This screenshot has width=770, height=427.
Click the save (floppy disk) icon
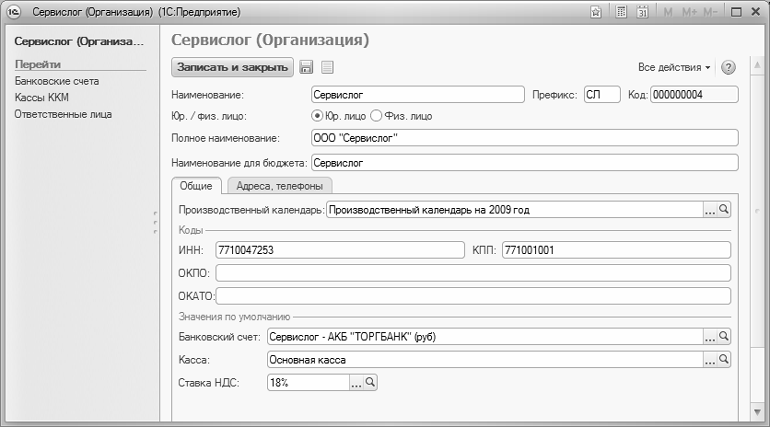click(x=306, y=67)
